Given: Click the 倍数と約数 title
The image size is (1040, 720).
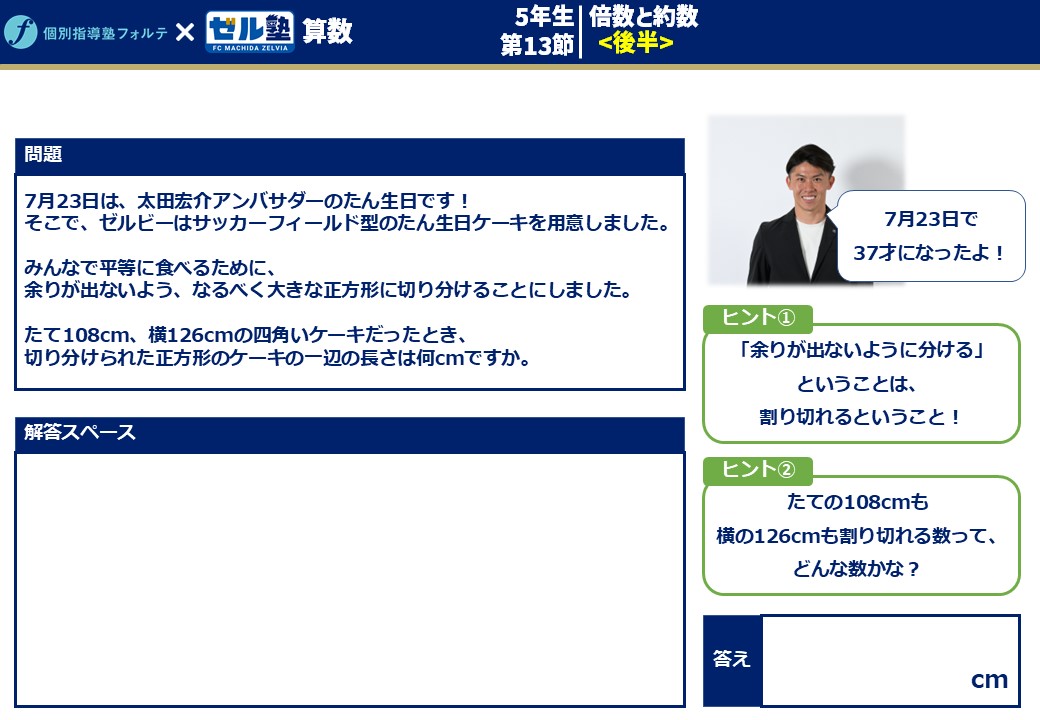Looking at the screenshot, I should pos(643,16).
